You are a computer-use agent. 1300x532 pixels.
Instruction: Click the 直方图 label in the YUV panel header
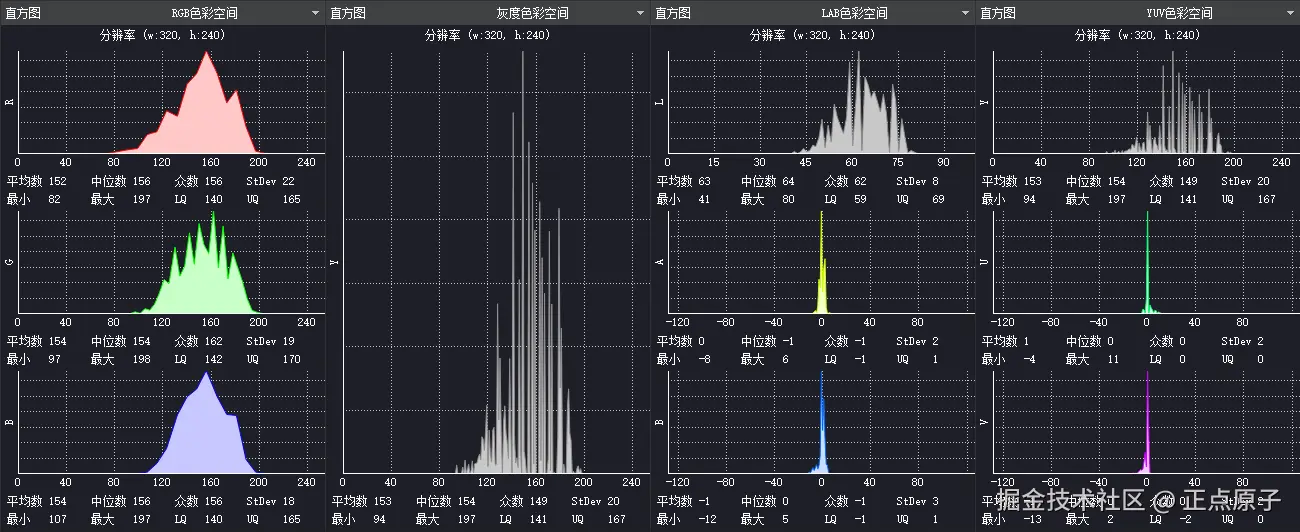[997, 13]
